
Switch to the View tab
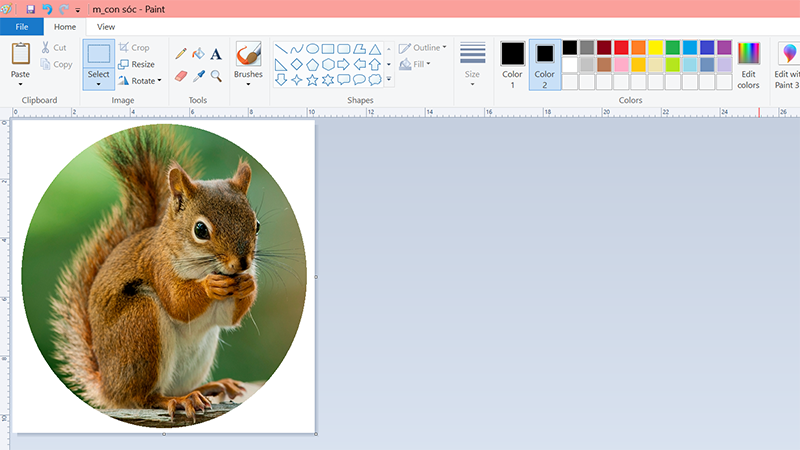(x=106, y=27)
